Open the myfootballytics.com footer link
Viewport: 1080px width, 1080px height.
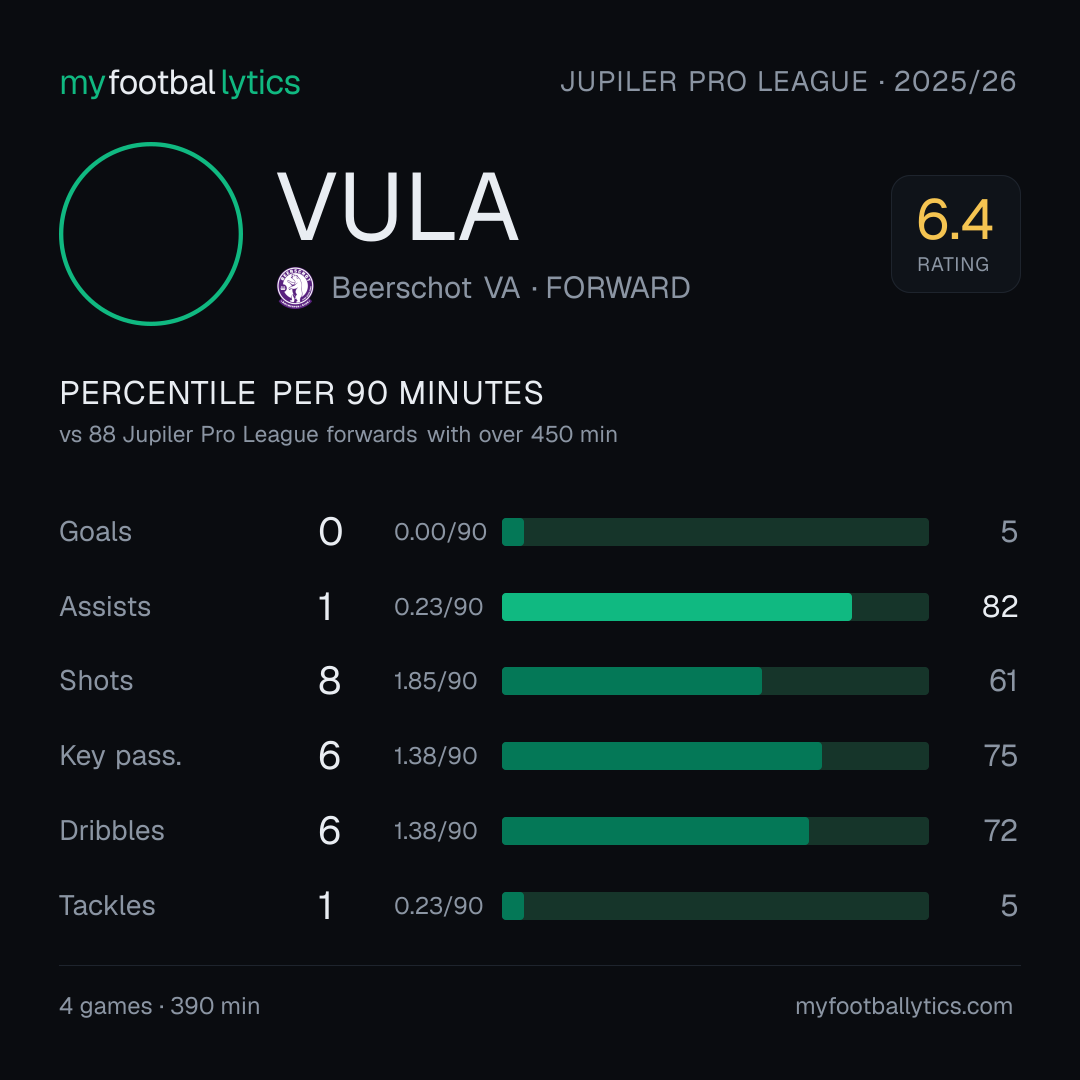[904, 1006]
